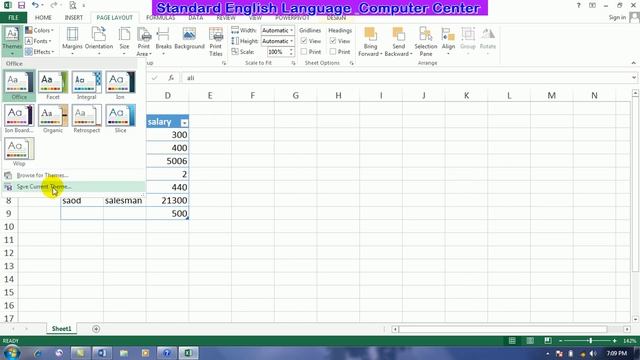Click the Undo arrow icon
Viewport: 640px width, 360px height.
click(35, 5)
